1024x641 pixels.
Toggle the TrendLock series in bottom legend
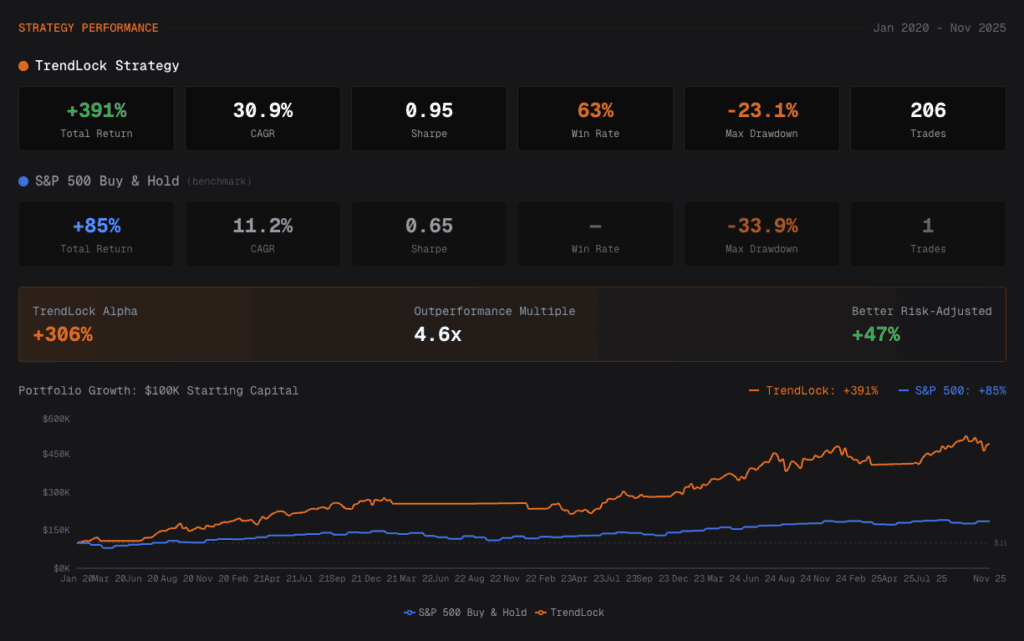pos(570,612)
